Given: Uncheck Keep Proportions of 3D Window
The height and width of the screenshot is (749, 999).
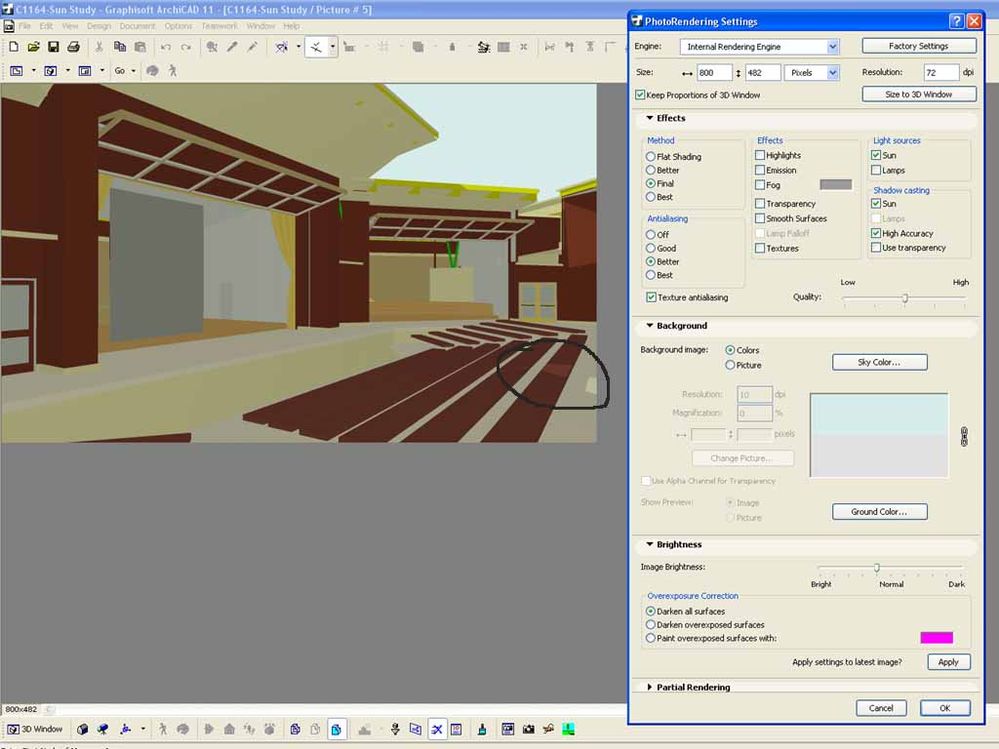Looking at the screenshot, I should click(640, 95).
